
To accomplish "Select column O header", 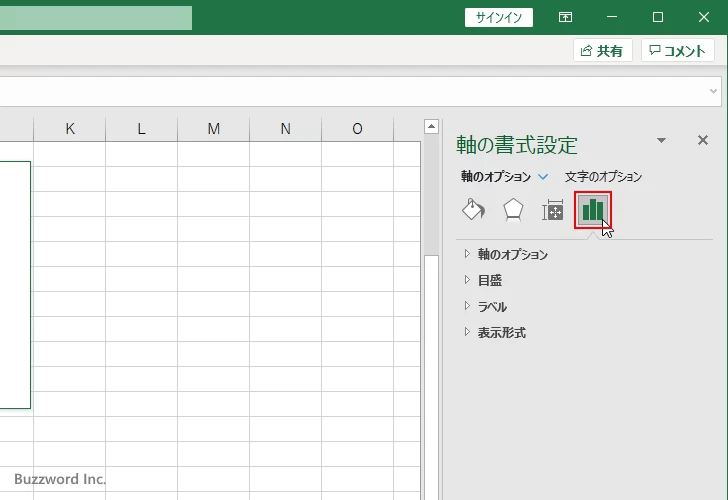I will 357,129.
